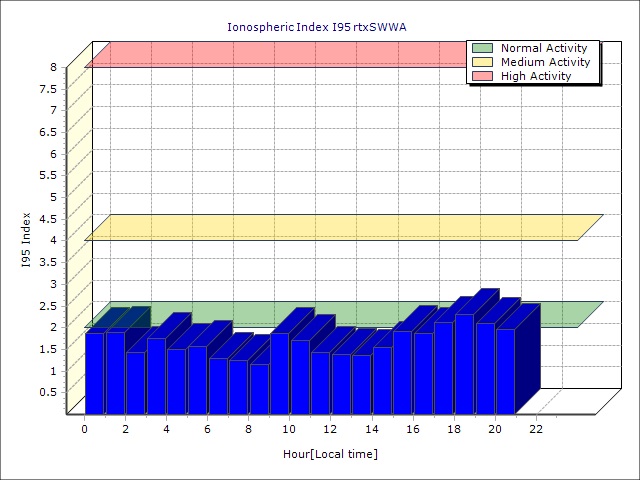Viewport: 640px width, 480px height.
Task: Select the "Medium Activity" legend label
Action: (545, 62)
